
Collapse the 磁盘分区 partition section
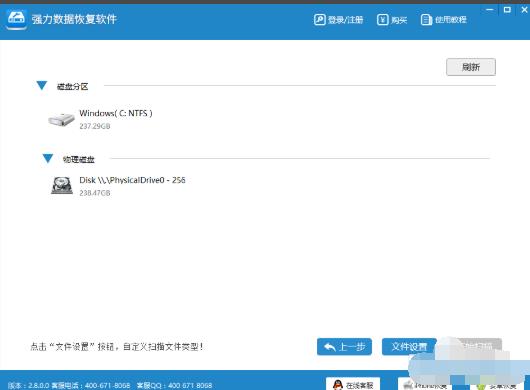42,86
